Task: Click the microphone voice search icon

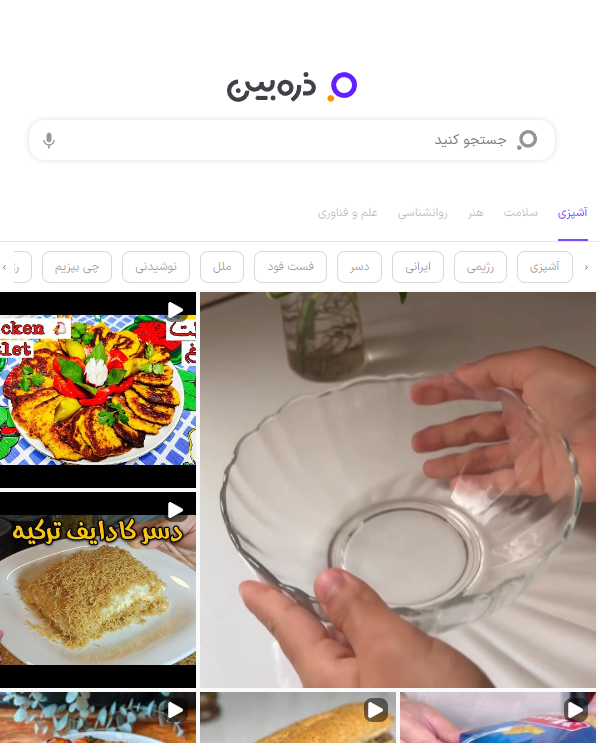Action: pos(49,140)
